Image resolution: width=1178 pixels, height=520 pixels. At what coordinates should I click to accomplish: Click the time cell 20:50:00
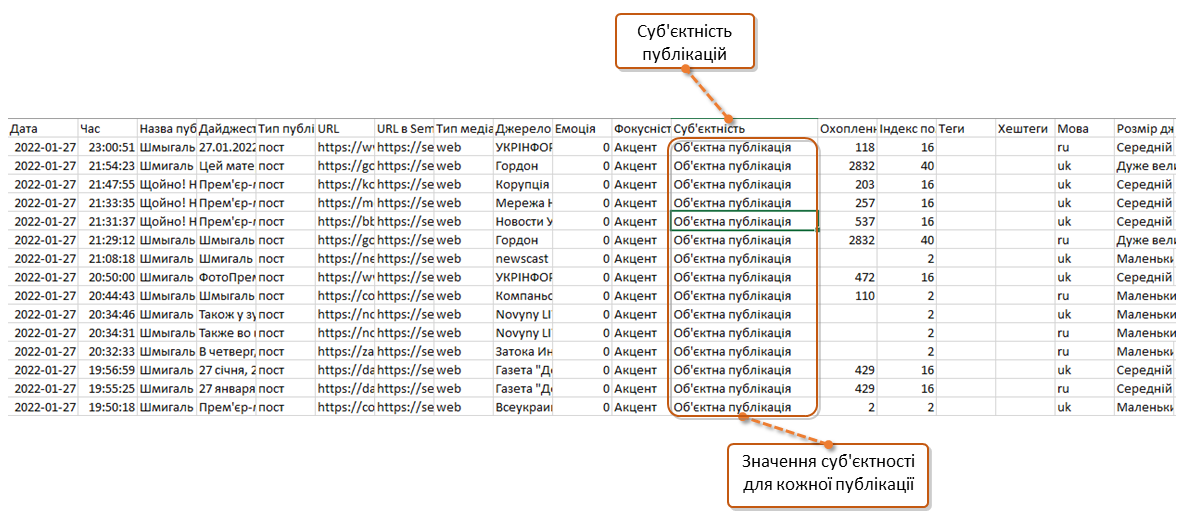click(x=107, y=277)
